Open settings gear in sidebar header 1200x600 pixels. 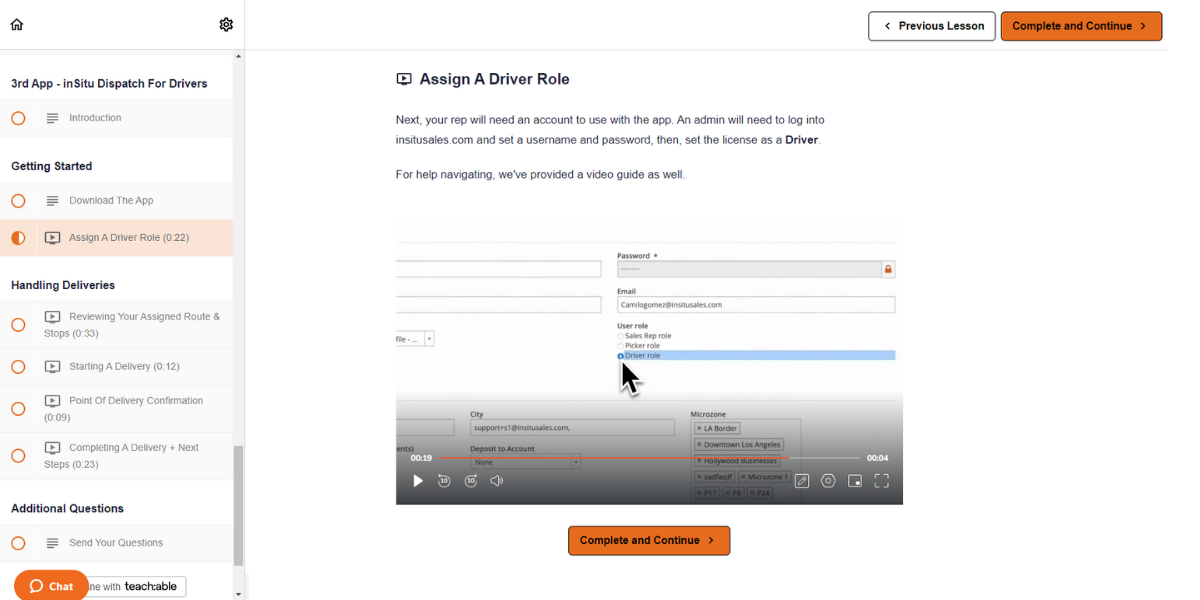click(226, 25)
